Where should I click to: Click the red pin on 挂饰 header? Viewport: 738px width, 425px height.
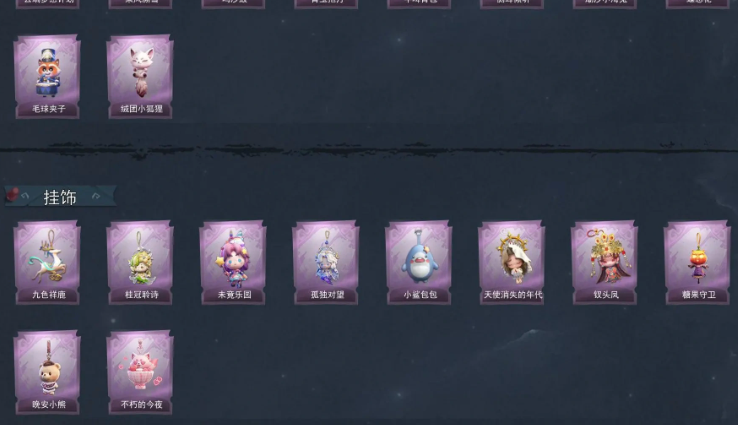click(x=13, y=193)
